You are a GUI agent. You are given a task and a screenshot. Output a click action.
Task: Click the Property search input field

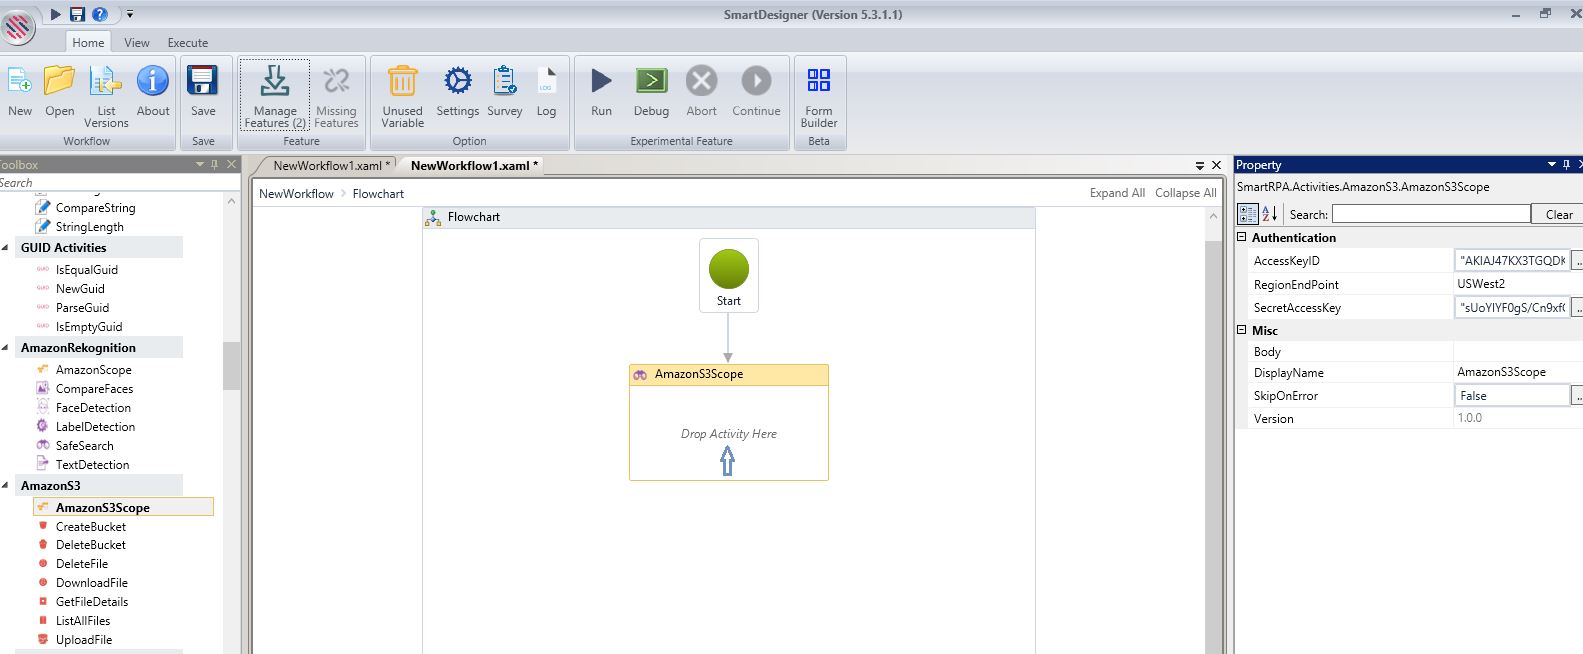coord(1430,214)
